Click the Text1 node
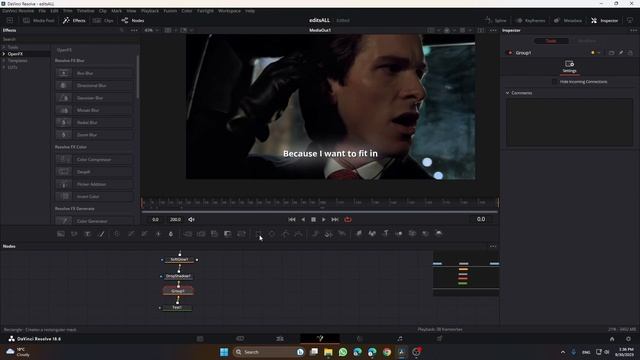 177,308
